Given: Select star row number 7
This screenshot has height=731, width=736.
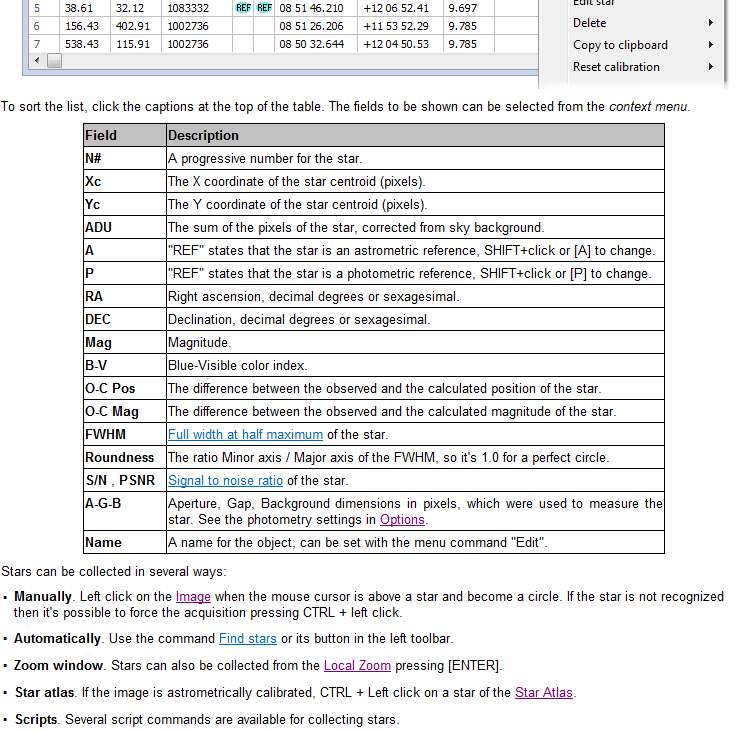Looking at the screenshot, I should coord(37,44).
